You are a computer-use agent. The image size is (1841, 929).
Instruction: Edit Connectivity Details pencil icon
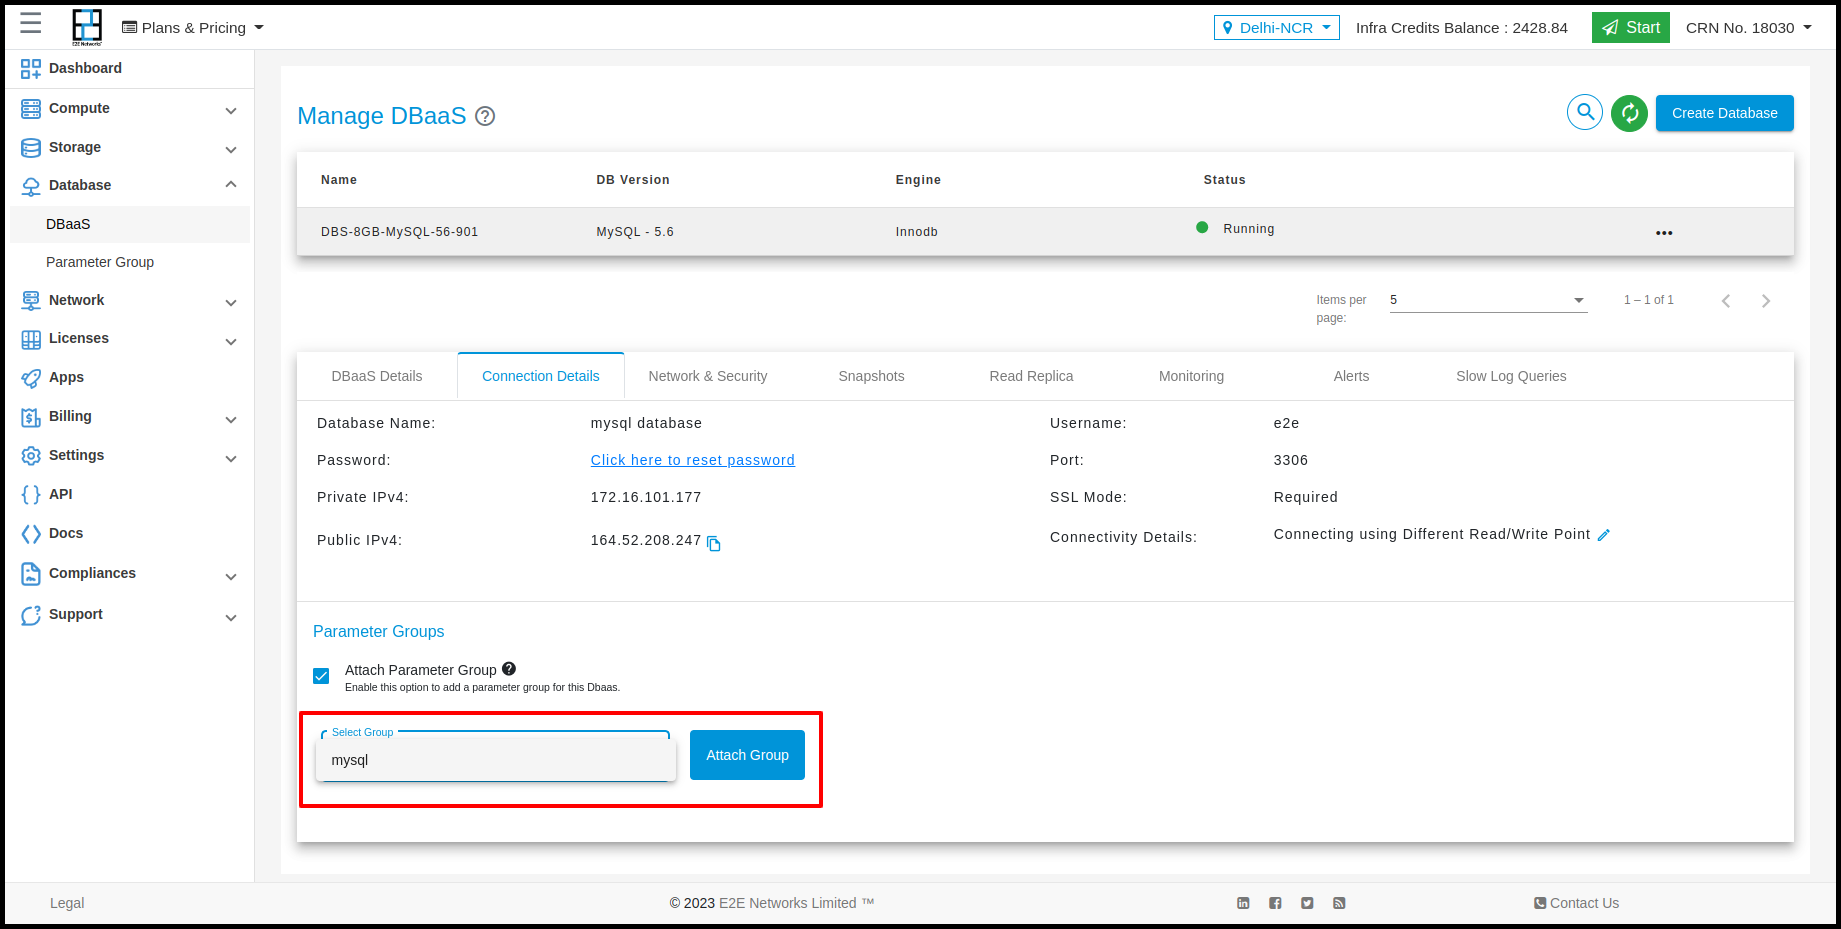(x=1604, y=535)
